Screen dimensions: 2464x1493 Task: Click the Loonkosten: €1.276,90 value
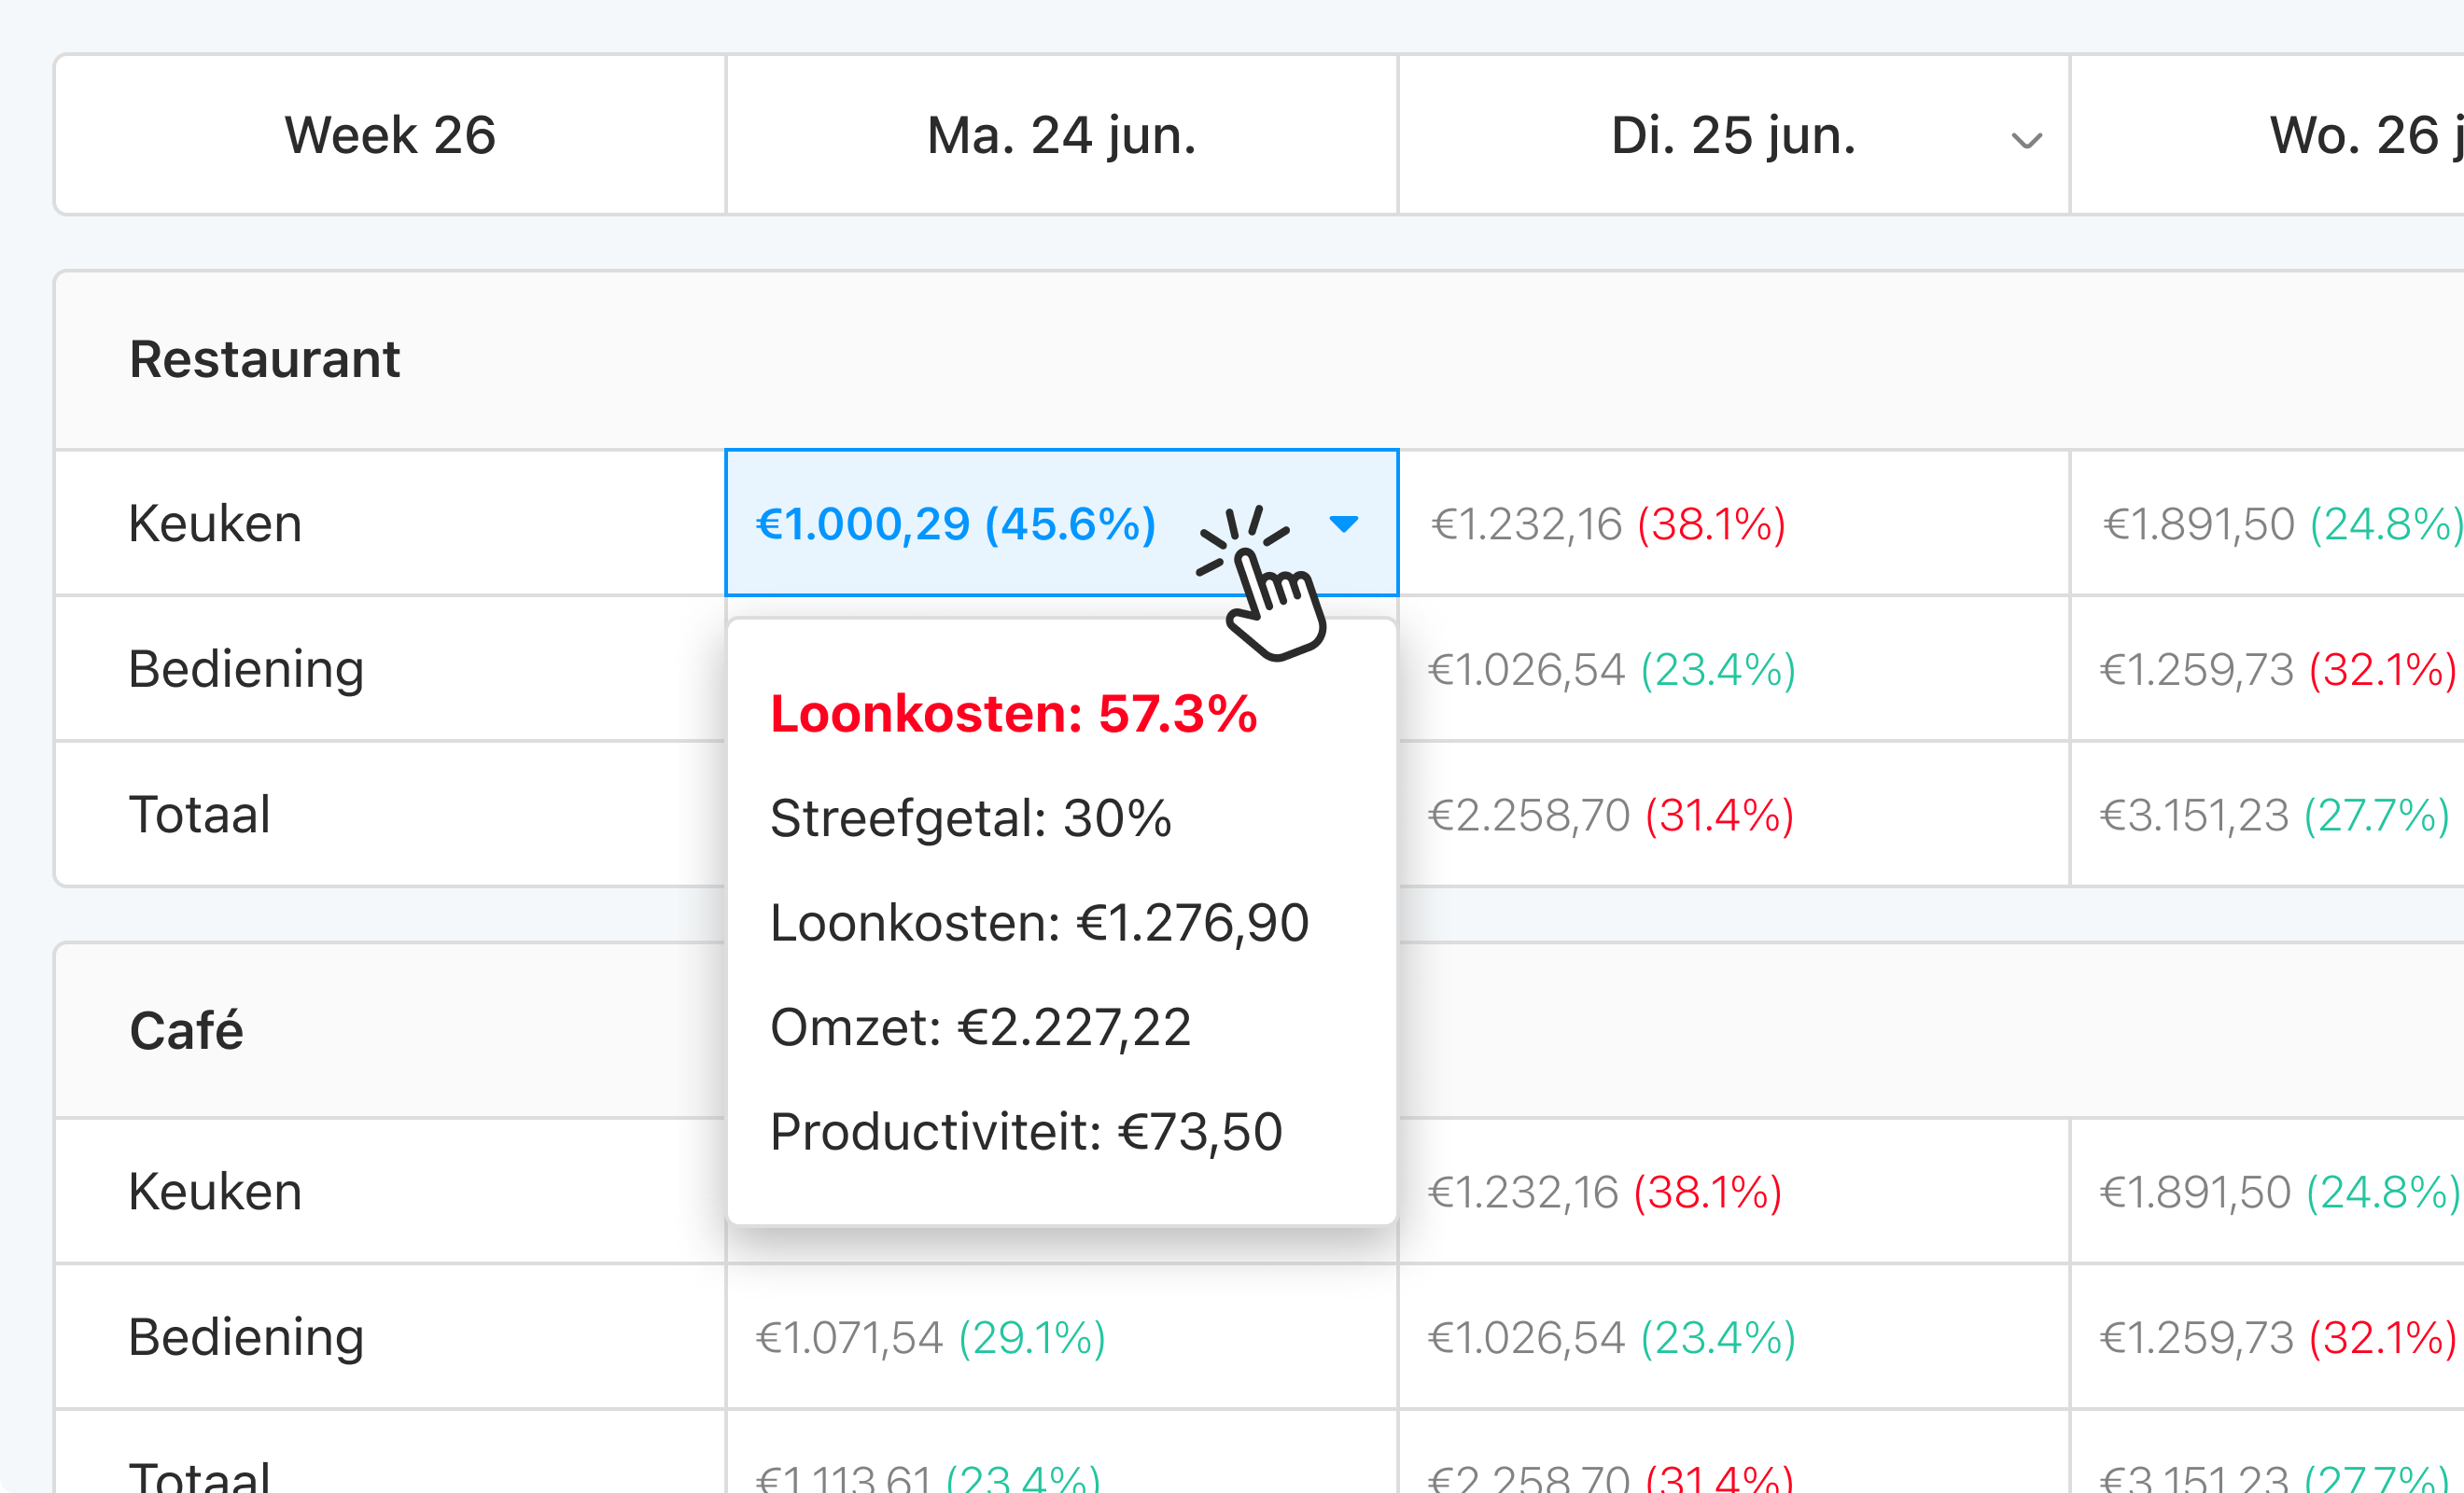[x=1038, y=922]
